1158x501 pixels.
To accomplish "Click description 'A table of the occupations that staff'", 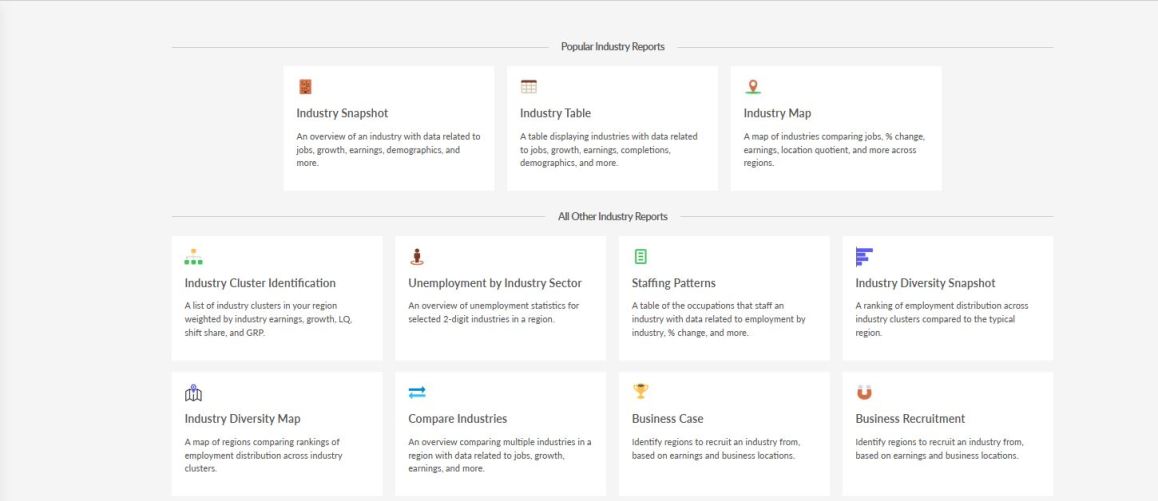I will (x=719, y=319).
